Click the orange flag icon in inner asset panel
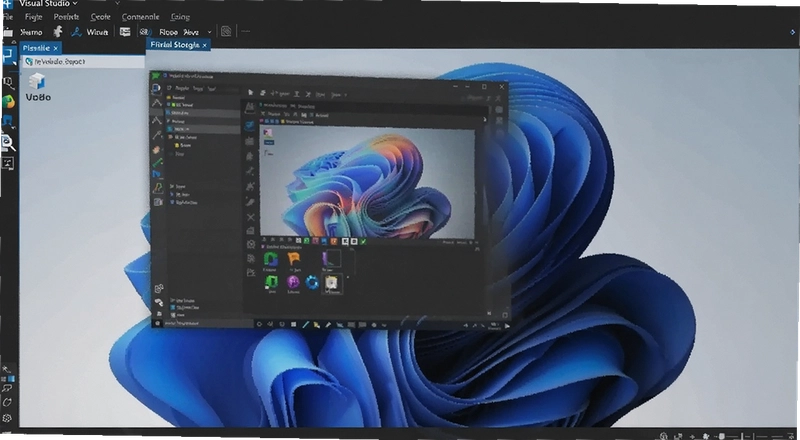The image size is (800, 440). click(294, 259)
